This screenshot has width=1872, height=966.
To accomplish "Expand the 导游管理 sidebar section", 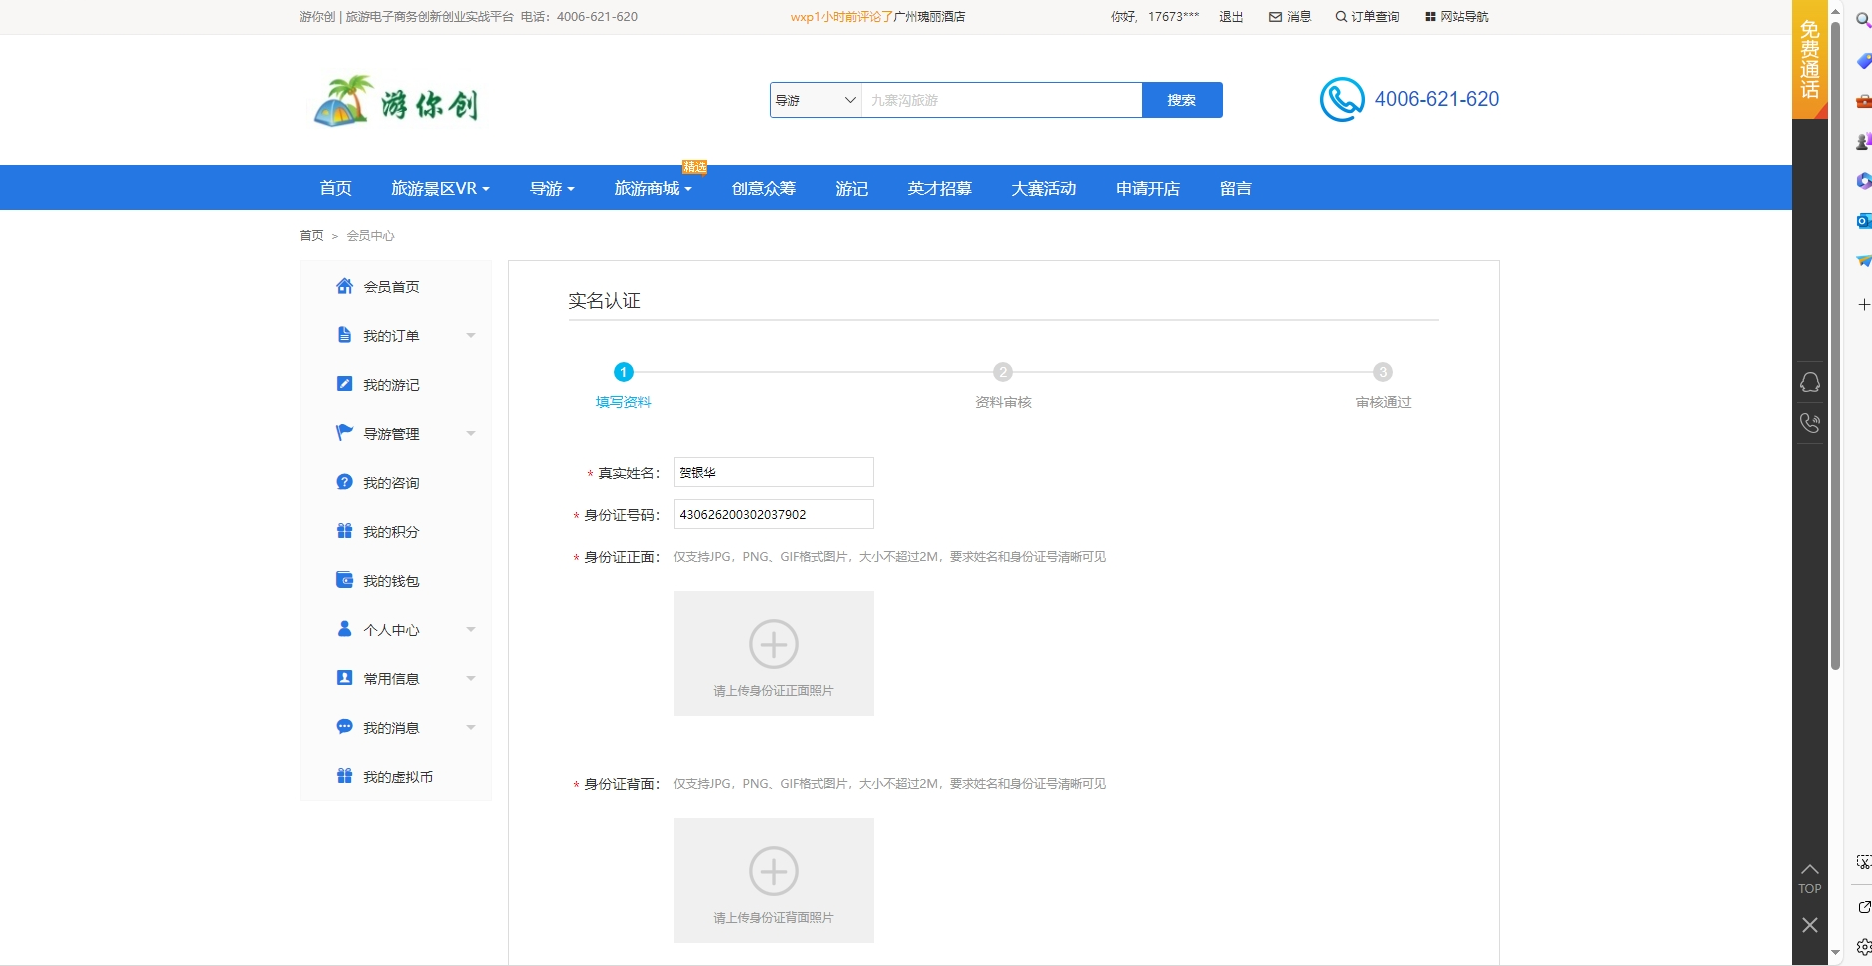I will coord(470,434).
